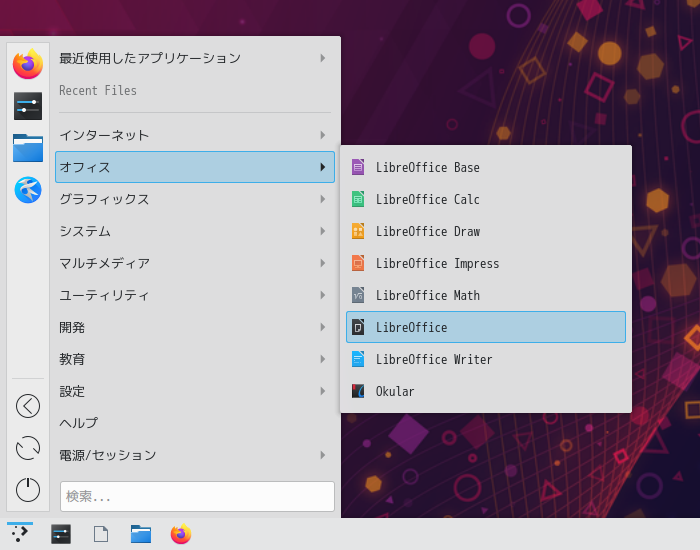Image resolution: width=700 pixels, height=550 pixels.
Task: Expand the ユーティリティ submenu arrow
Action: 323,295
